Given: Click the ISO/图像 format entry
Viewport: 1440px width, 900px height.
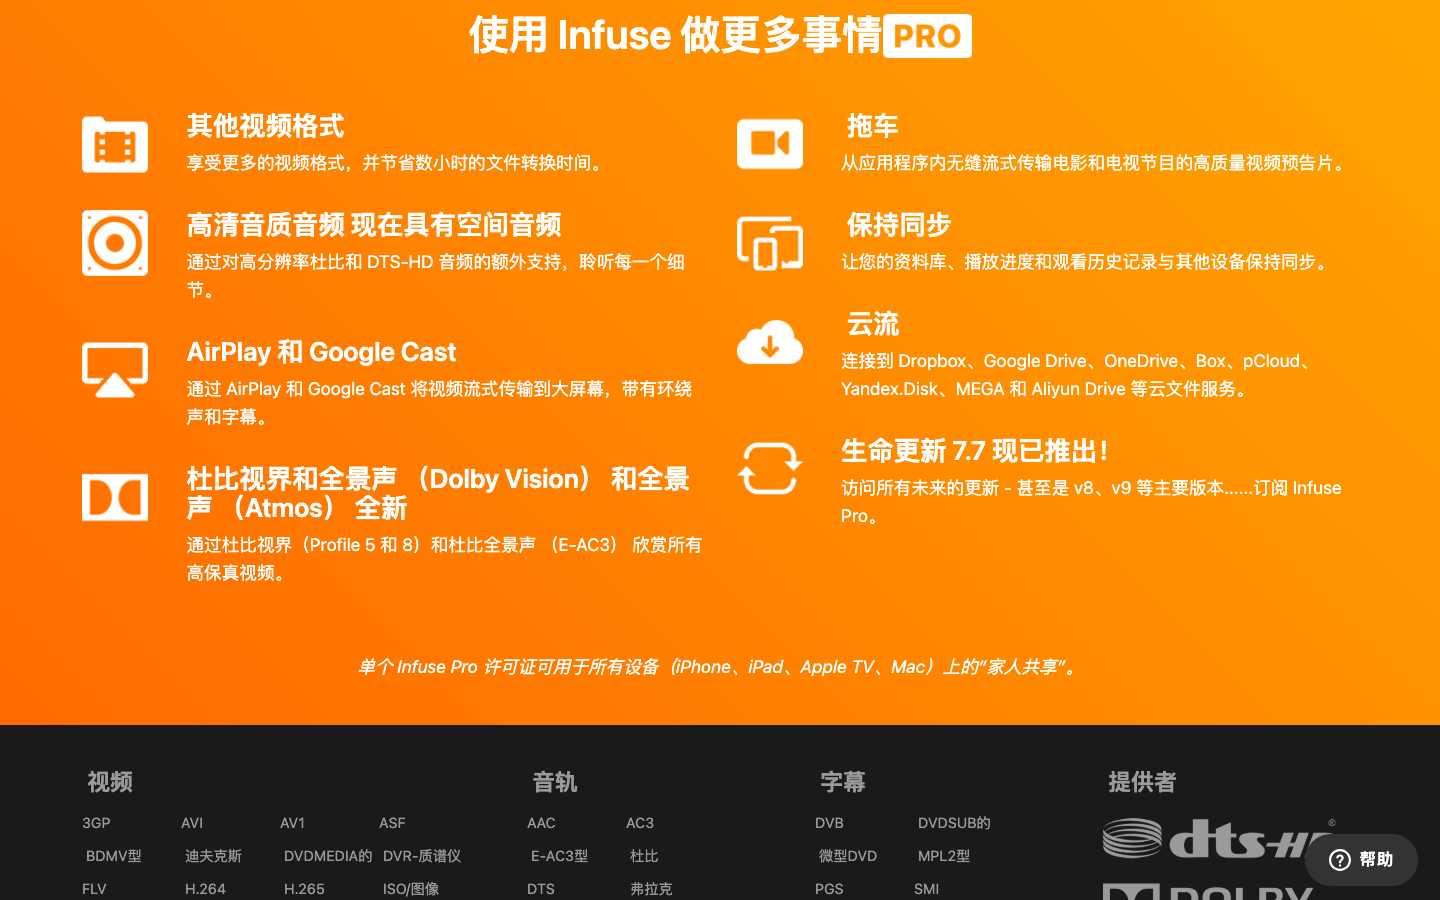Looking at the screenshot, I should [x=411, y=889].
